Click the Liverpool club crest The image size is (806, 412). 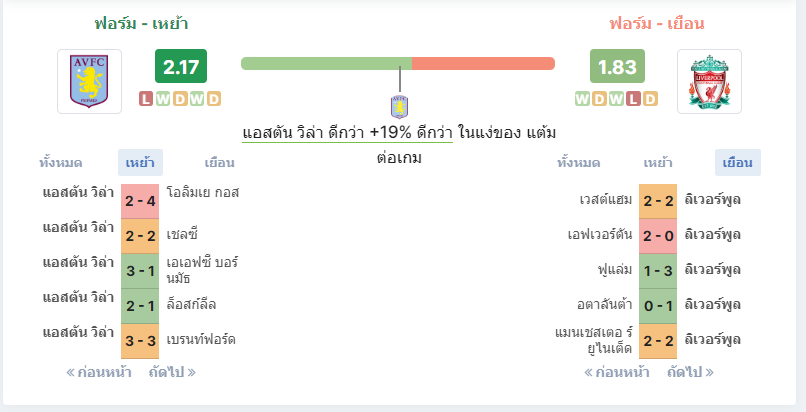point(709,81)
